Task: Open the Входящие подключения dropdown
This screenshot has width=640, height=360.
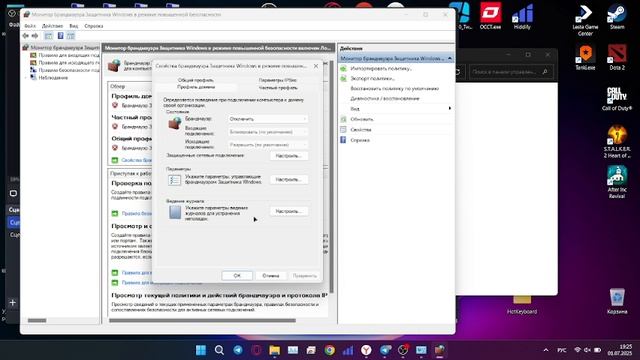Action: tap(268, 132)
